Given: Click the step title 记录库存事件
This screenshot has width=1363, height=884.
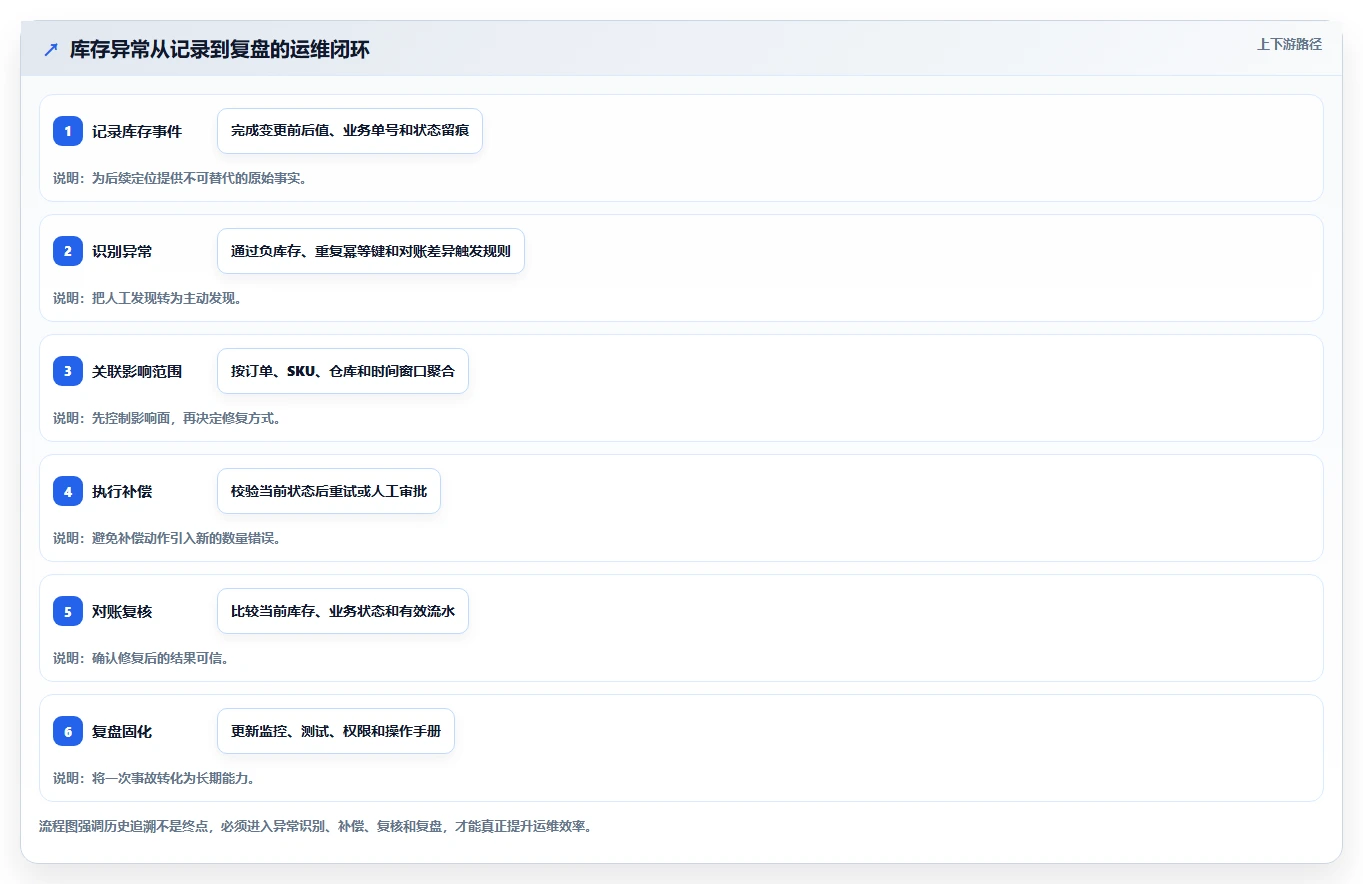Looking at the screenshot, I should [x=137, y=131].
